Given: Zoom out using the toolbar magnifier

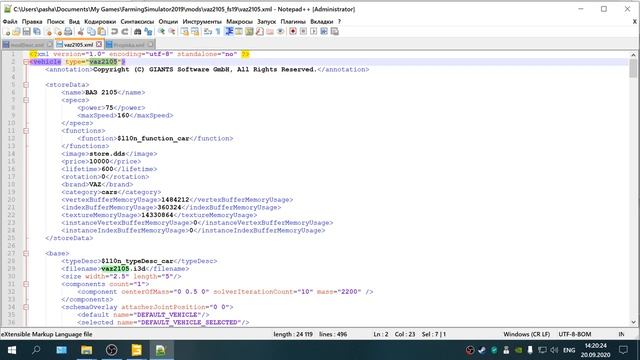Looking at the screenshot, I should [x=172, y=31].
